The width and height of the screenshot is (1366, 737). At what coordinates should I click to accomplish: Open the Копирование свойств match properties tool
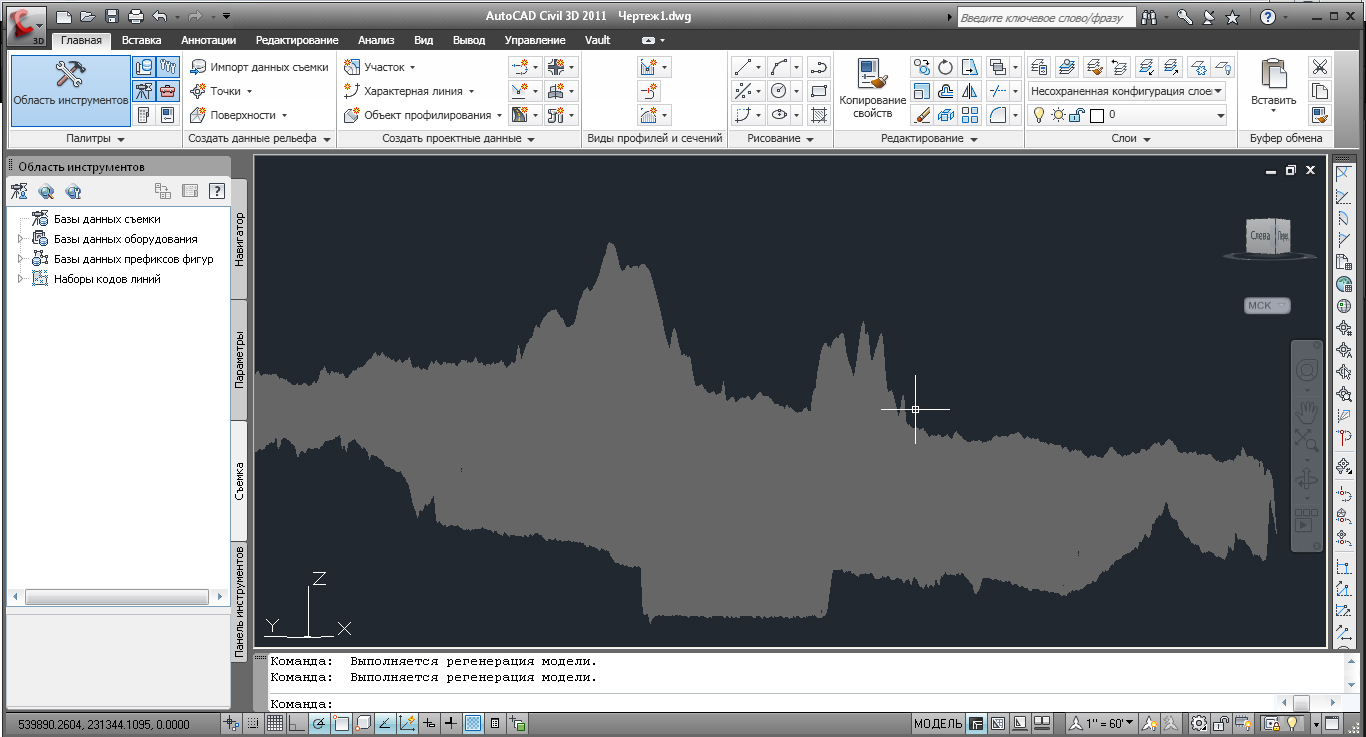click(872, 90)
